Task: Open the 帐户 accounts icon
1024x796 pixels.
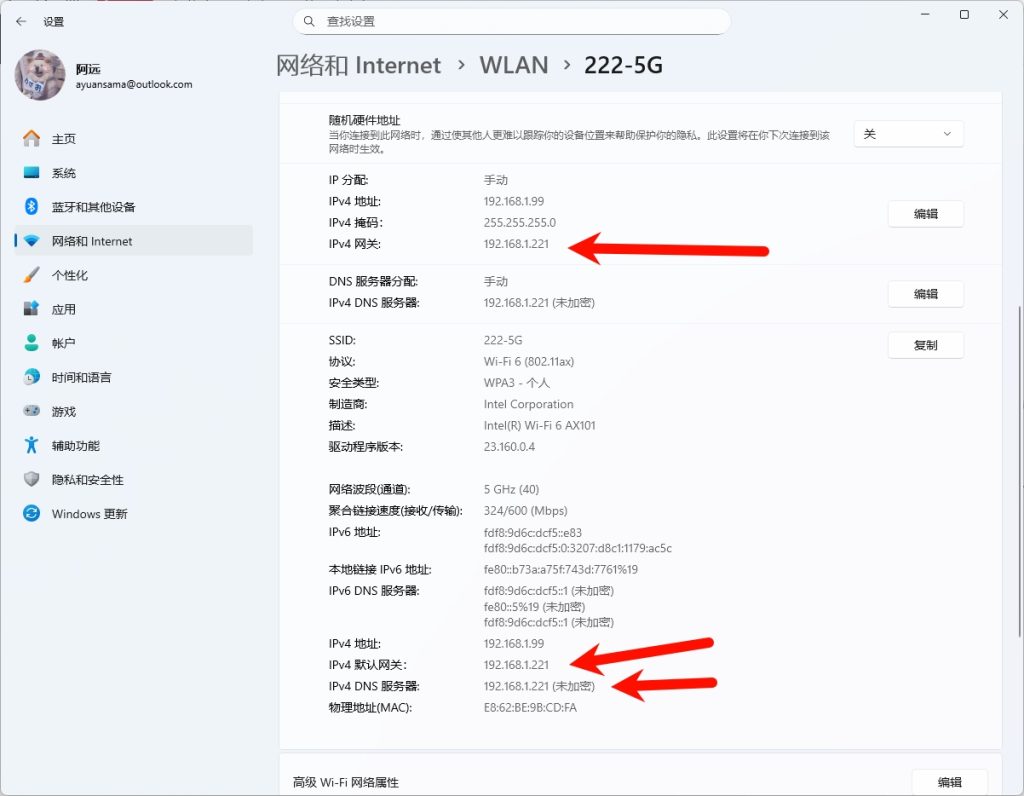Action: pos(32,343)
